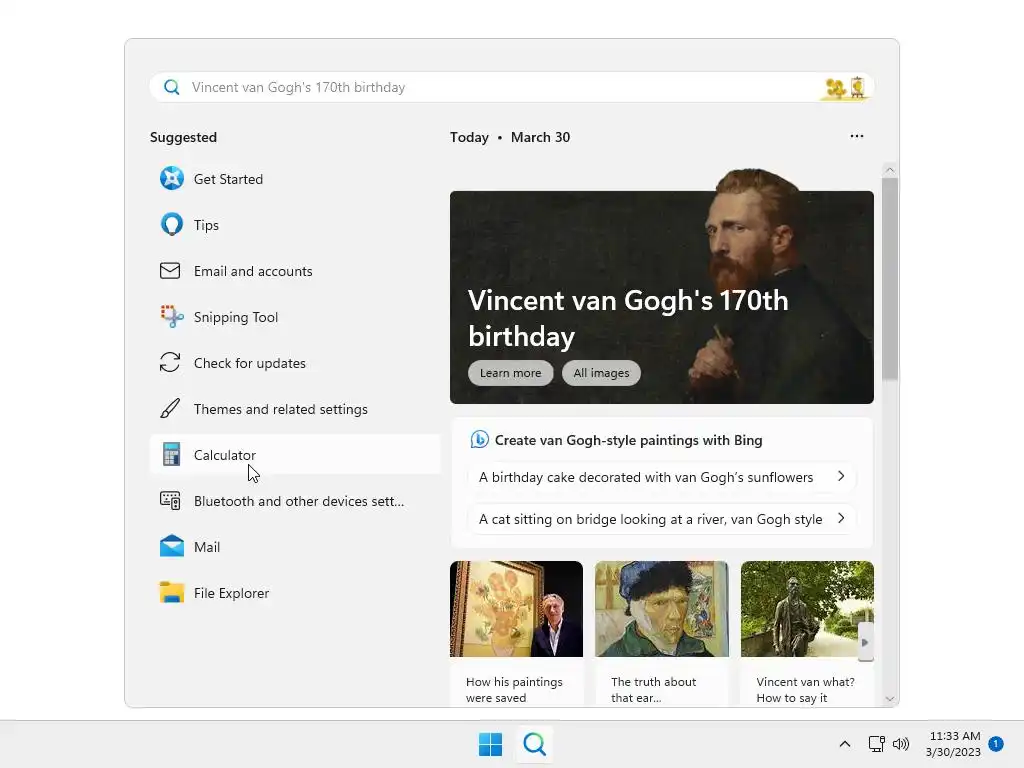Click the 'Themes and related settings' label

[x=281, y=409]
